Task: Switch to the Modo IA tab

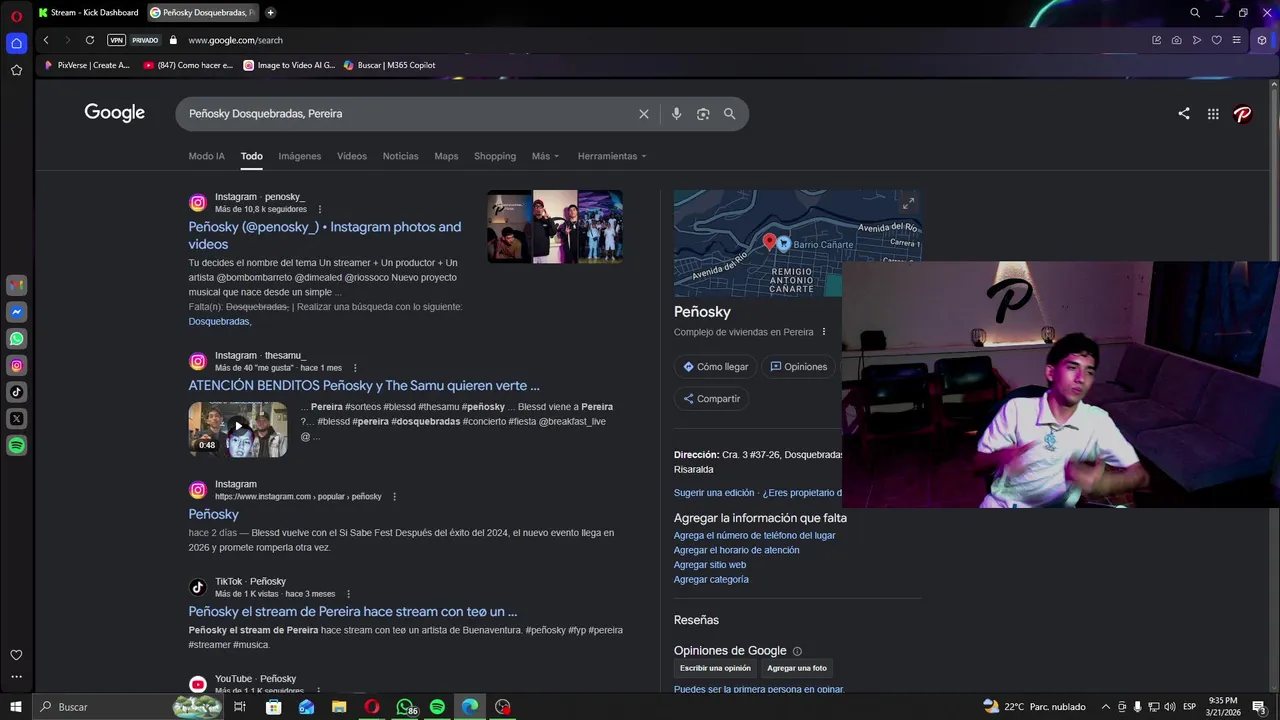Action: (x=207, y=156)
